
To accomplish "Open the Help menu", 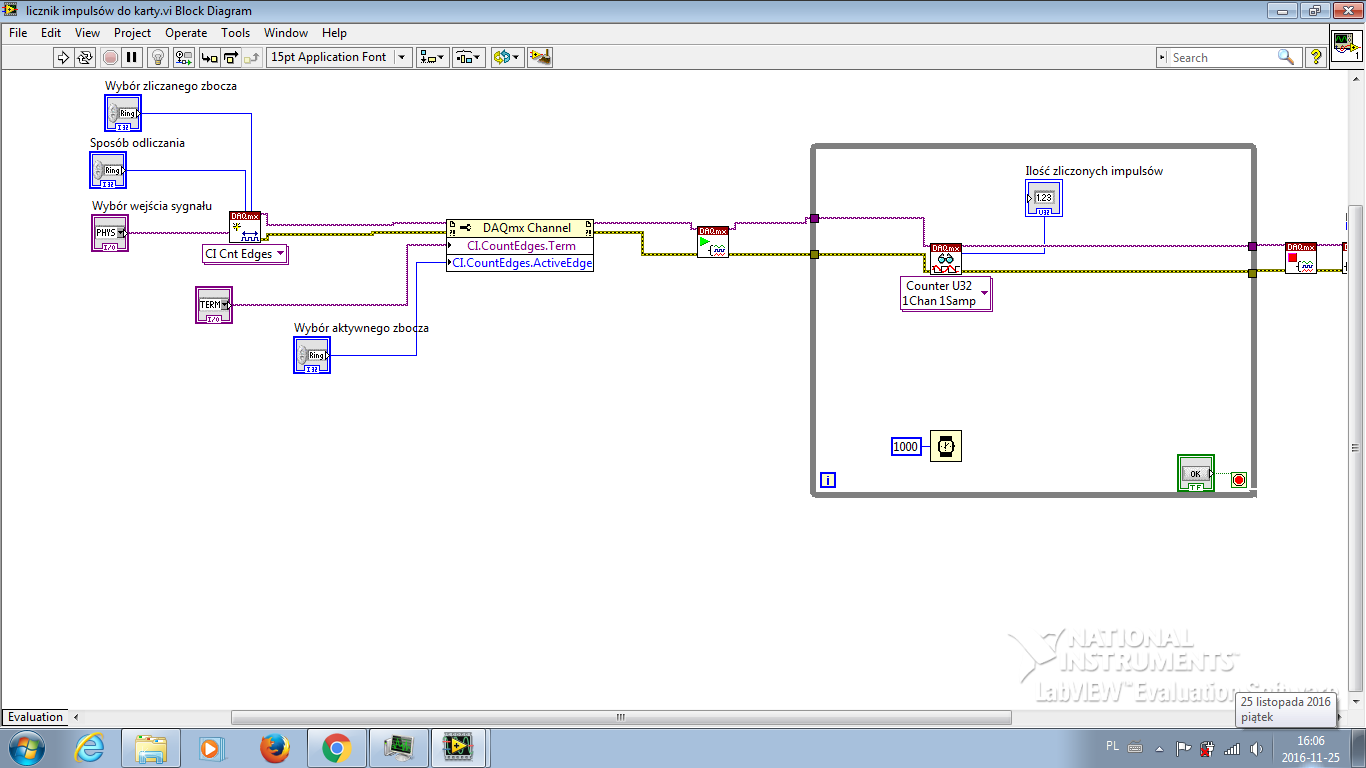I will point(334,33).
